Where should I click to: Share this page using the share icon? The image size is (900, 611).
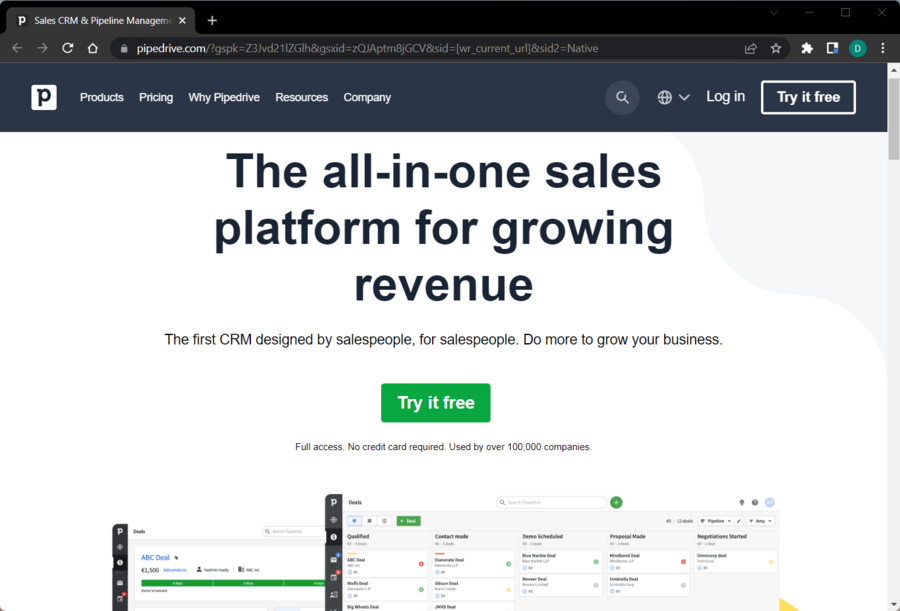[x=751, y=49]
